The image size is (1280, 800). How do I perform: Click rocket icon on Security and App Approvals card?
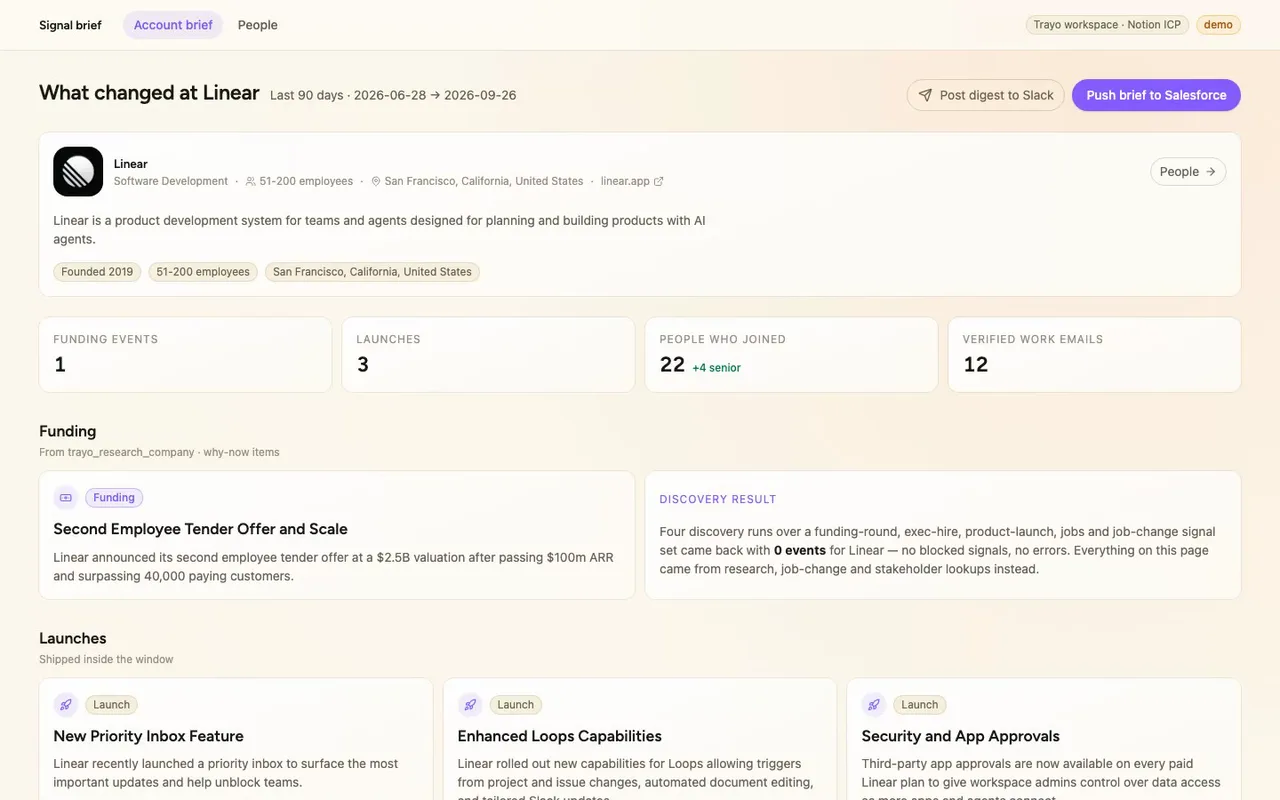[874, 704]
